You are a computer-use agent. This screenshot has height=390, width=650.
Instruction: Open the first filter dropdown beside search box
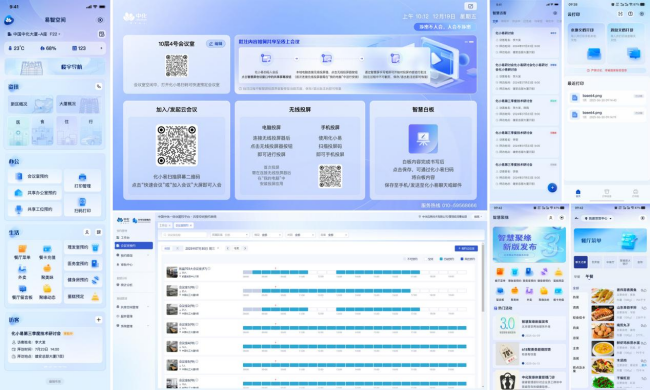tap(229, 235)
